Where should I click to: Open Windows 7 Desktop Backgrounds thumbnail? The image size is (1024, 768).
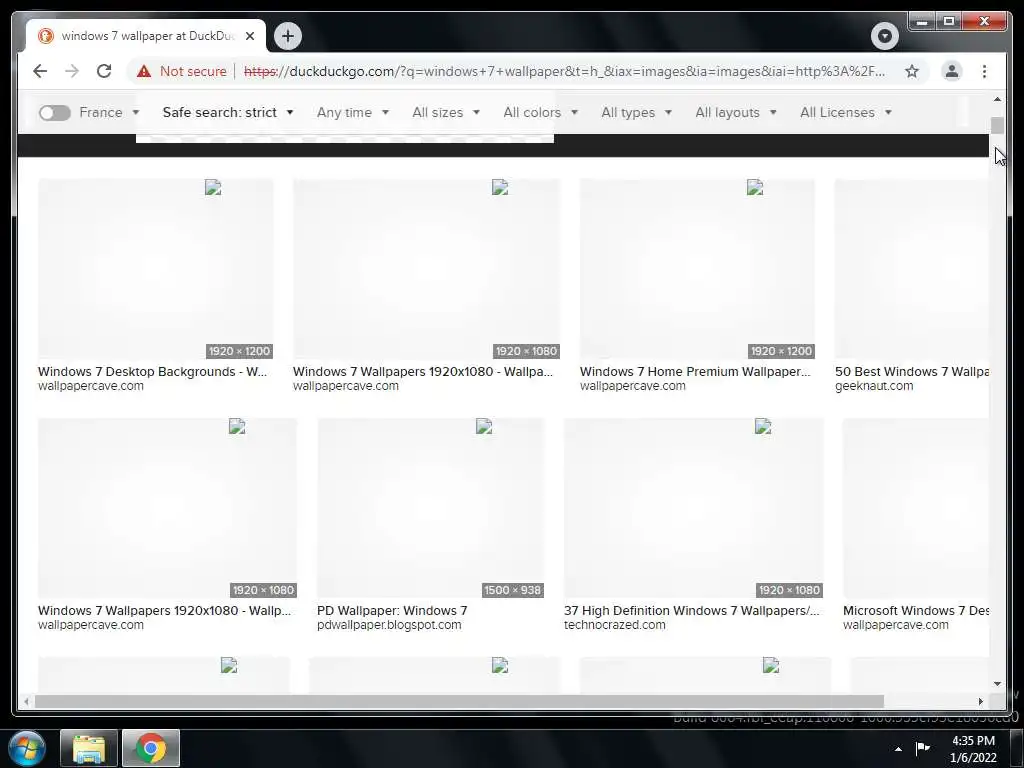coord(155,269)
